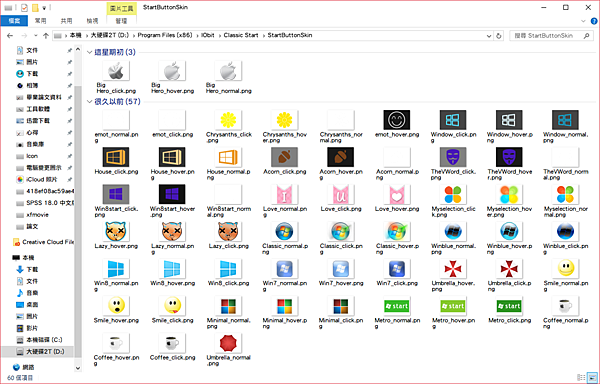The image size is (600, 384).
Task: Switch to the 檢視 ribbon tab
Action: tap(92, 21)
